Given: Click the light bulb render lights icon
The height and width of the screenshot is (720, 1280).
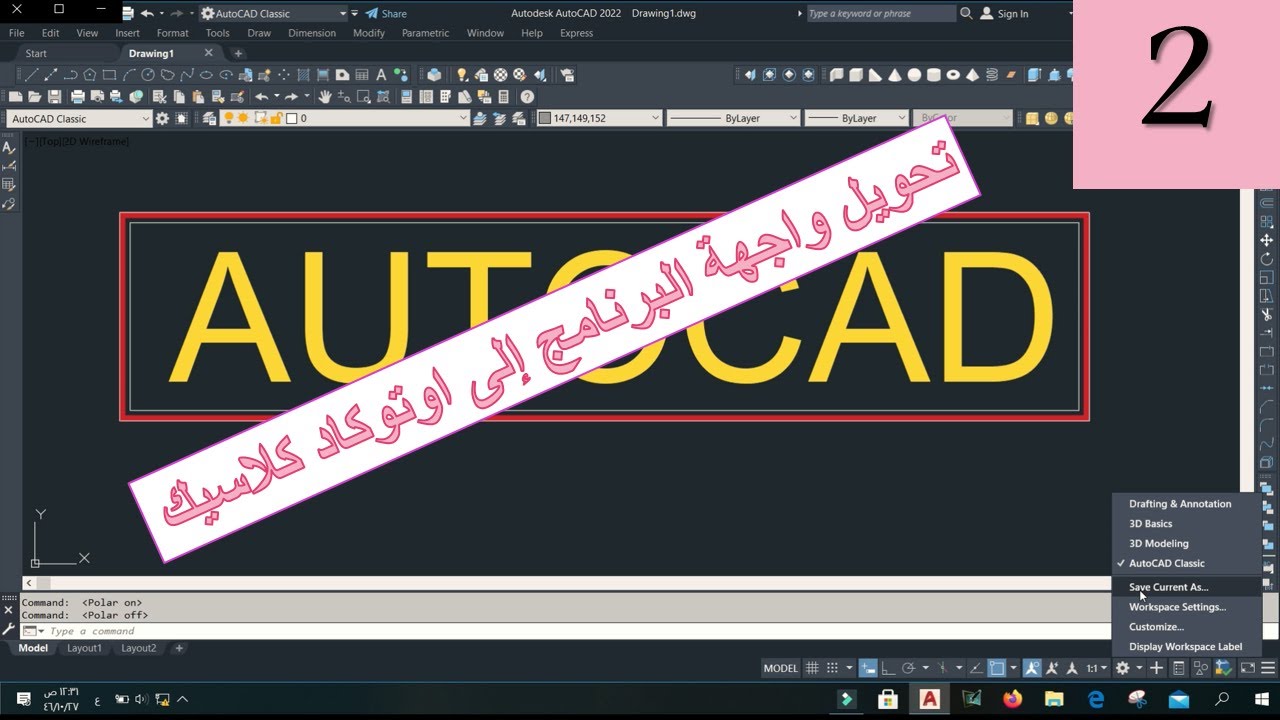Looking at the screenshot, I should (461, 75).
